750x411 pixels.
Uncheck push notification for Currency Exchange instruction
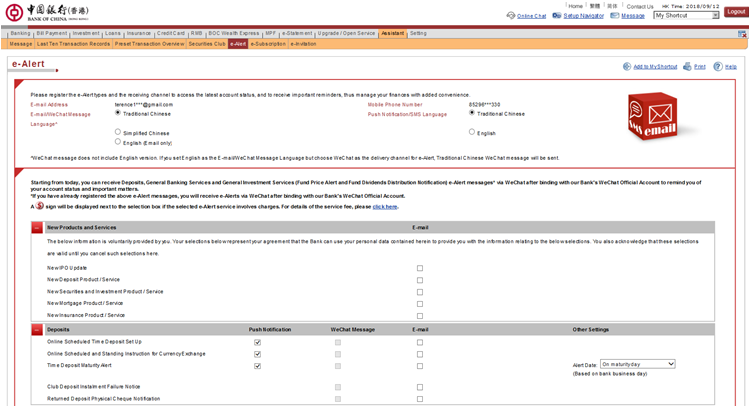coord(257,354)
